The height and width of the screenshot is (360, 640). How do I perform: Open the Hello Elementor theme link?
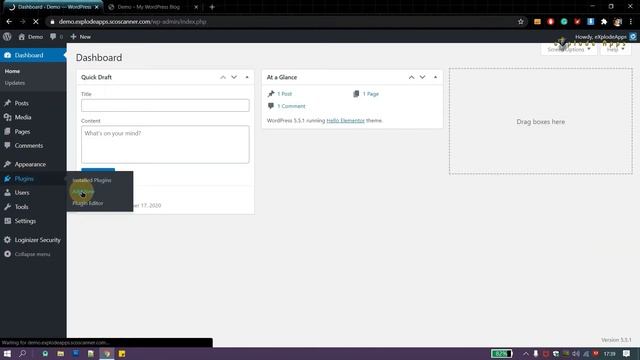345,120
